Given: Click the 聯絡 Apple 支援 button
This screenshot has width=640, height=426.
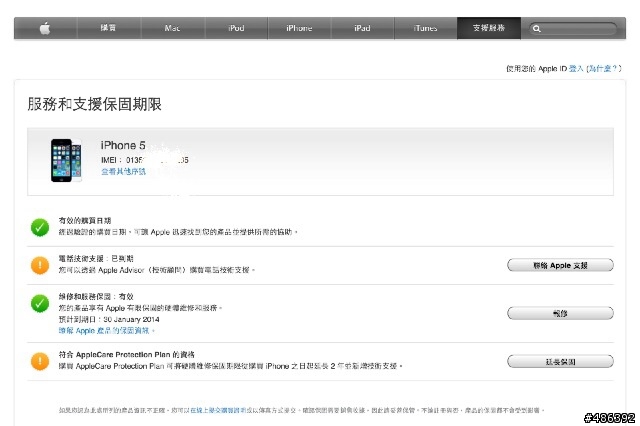Looking at the screenshot, I should (x=560, y=265).
